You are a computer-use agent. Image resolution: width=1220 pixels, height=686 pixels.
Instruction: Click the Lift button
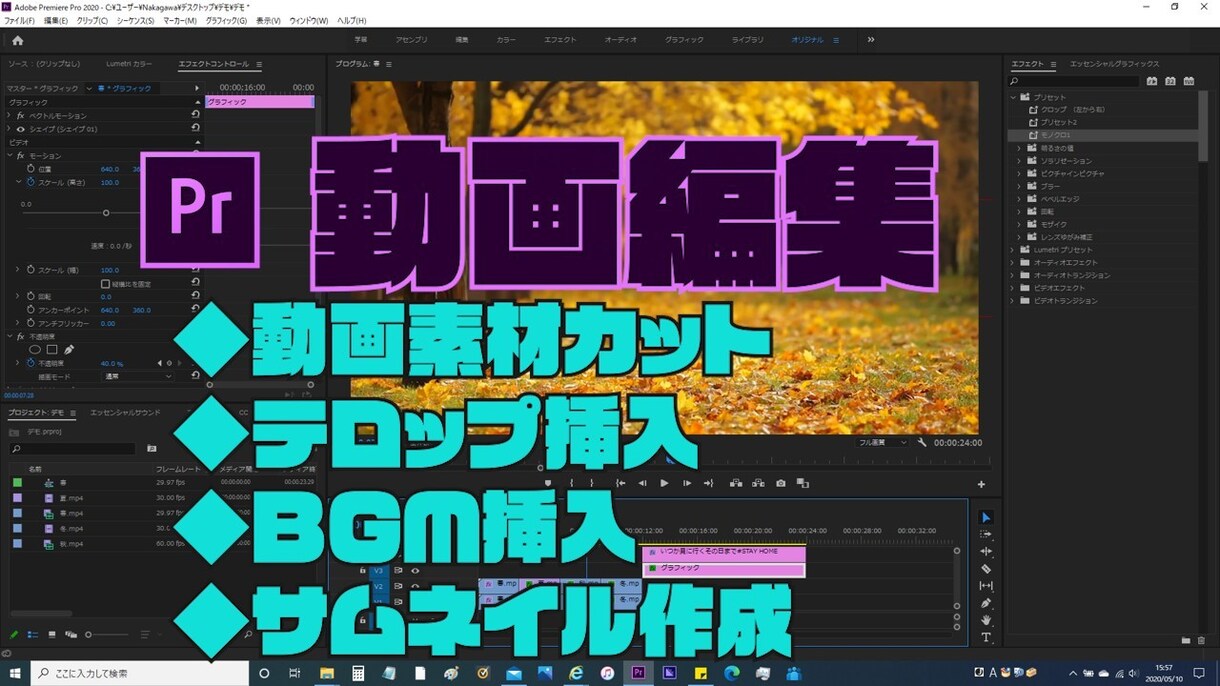[736, 483]
